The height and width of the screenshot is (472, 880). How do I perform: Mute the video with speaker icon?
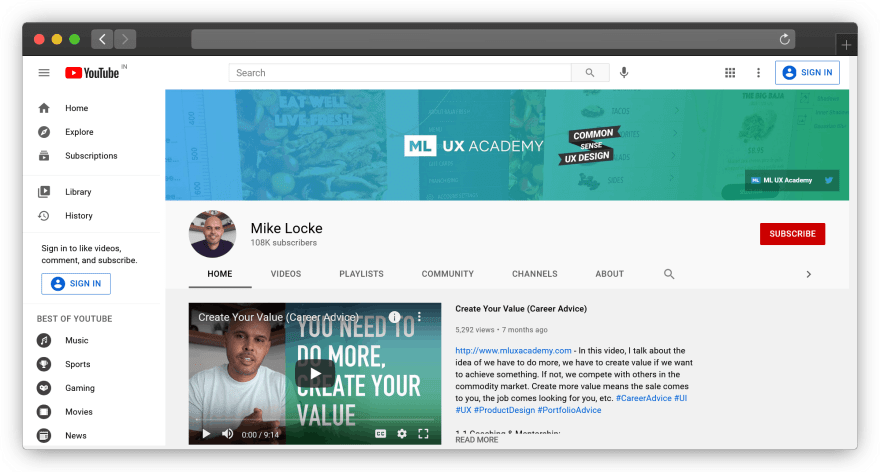click(227, 434)
